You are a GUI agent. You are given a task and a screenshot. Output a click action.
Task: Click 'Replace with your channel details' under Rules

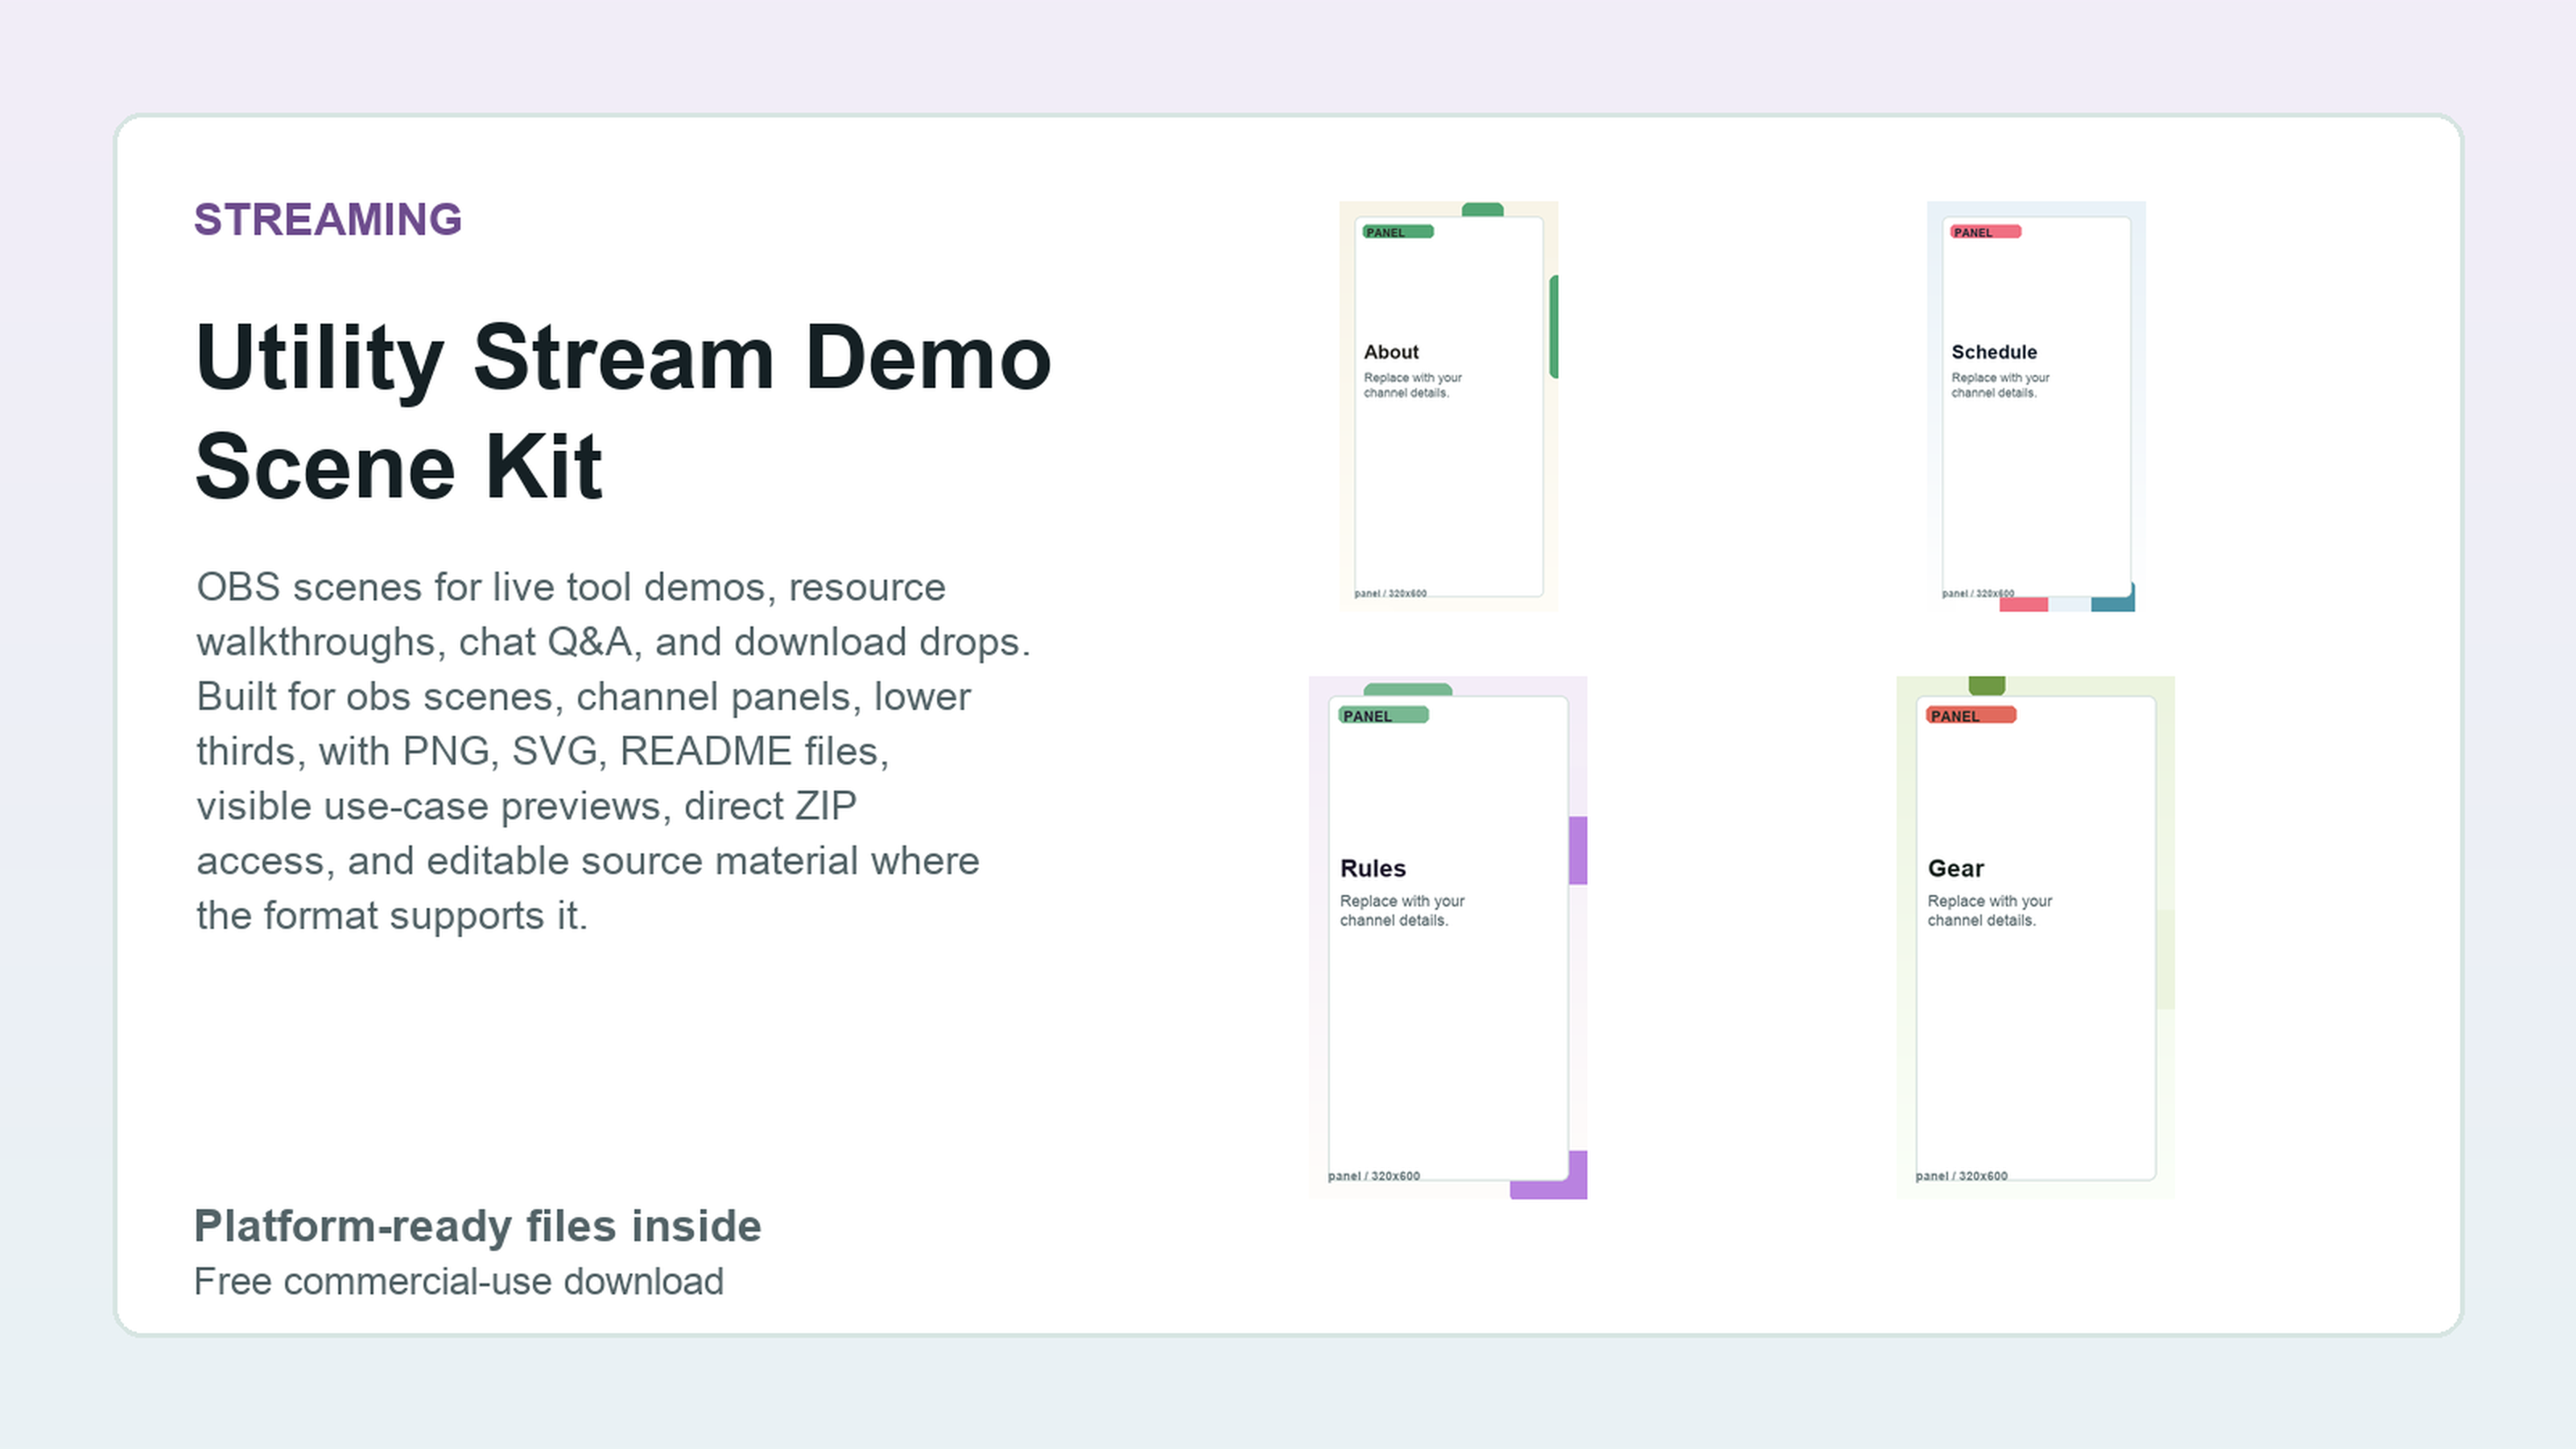click(1402, 910)
